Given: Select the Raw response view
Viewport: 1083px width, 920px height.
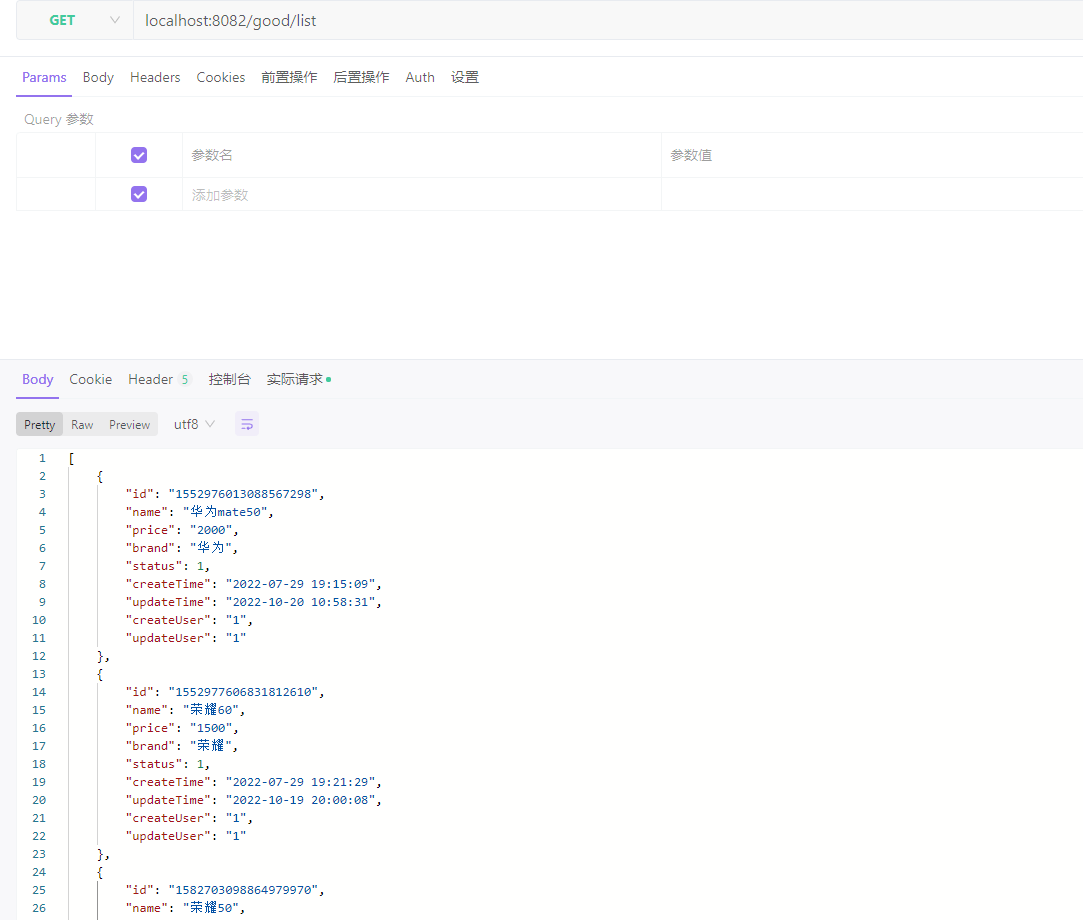Looking at the screenshot, I should coord(82,424).
